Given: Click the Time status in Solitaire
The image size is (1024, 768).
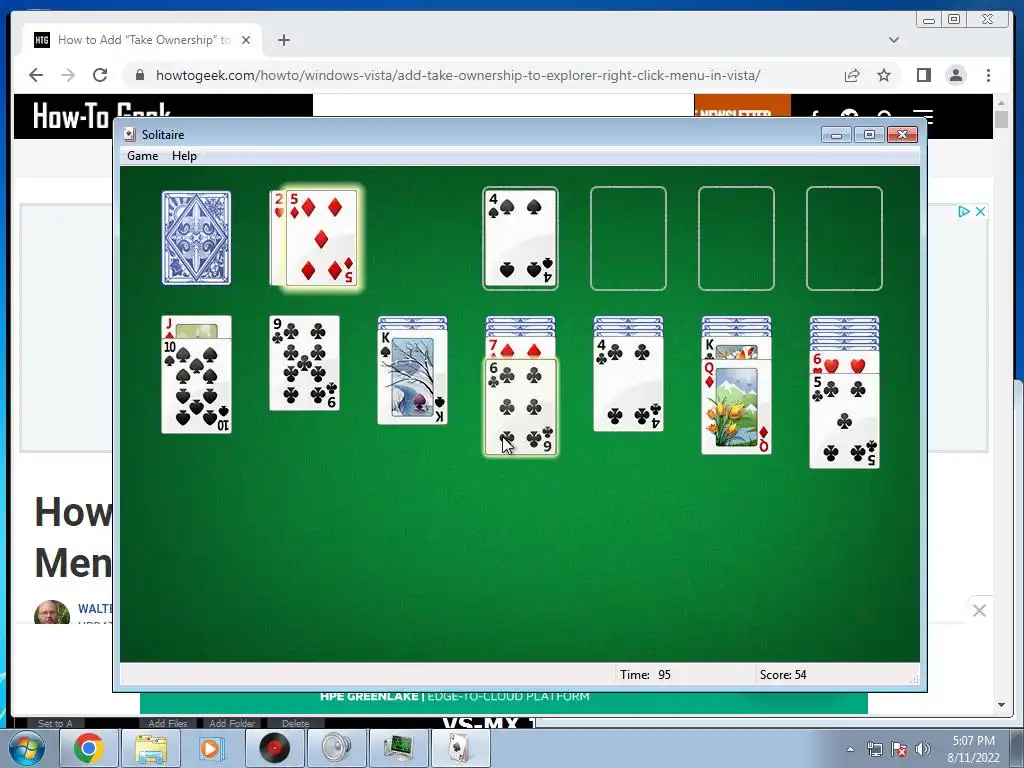Looking at the screenshot, I should pos(645,675).
